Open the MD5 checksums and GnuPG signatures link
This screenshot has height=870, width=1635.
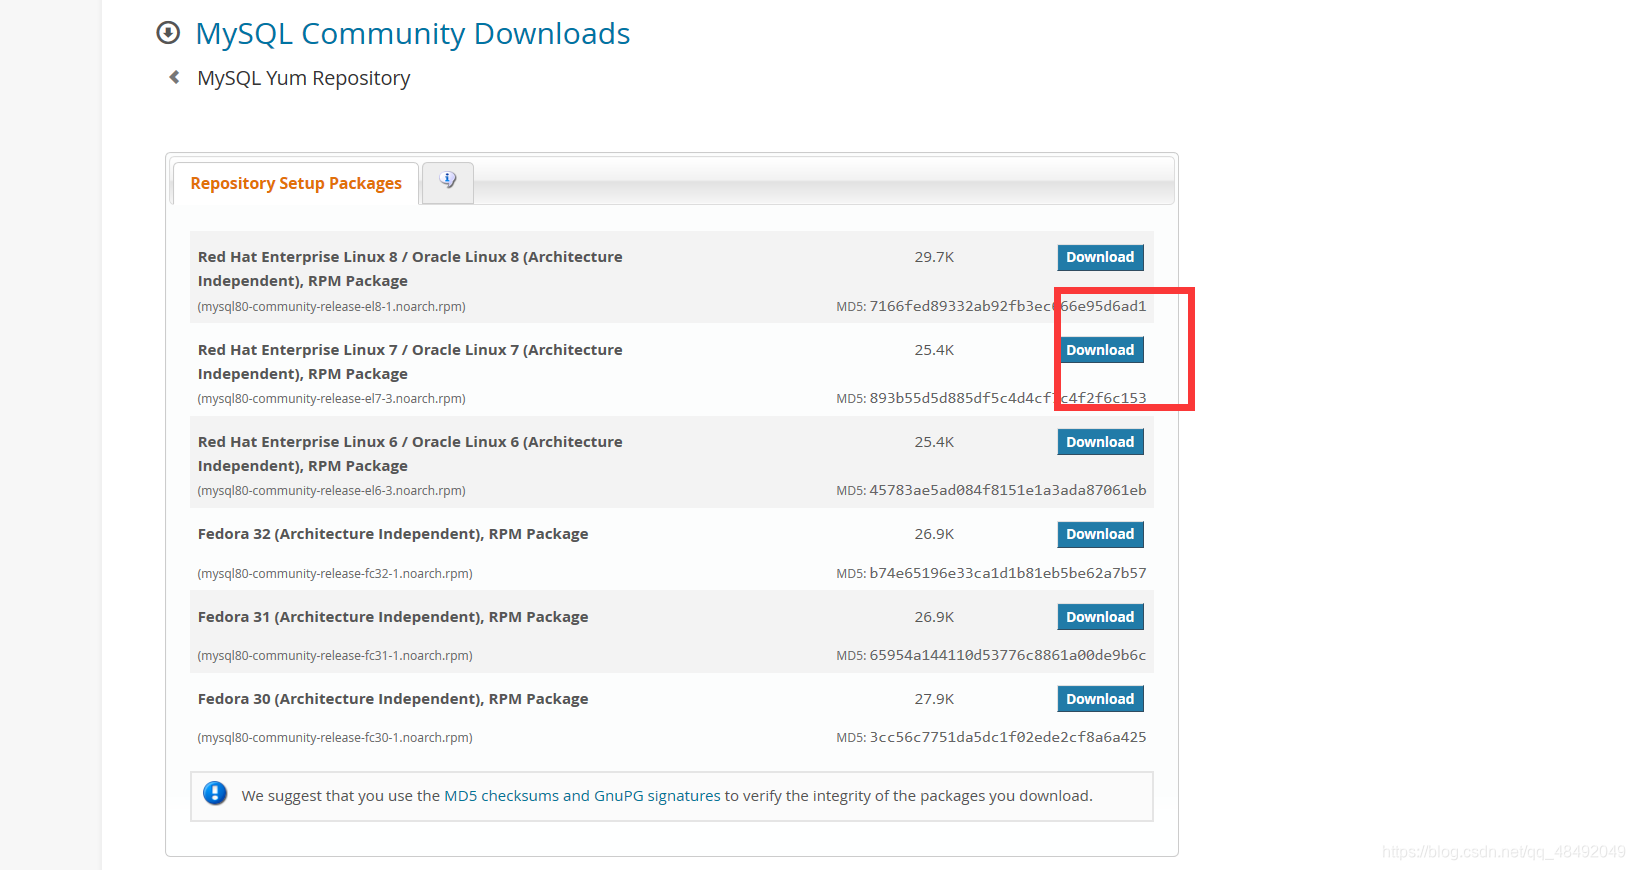coord(582,796)
